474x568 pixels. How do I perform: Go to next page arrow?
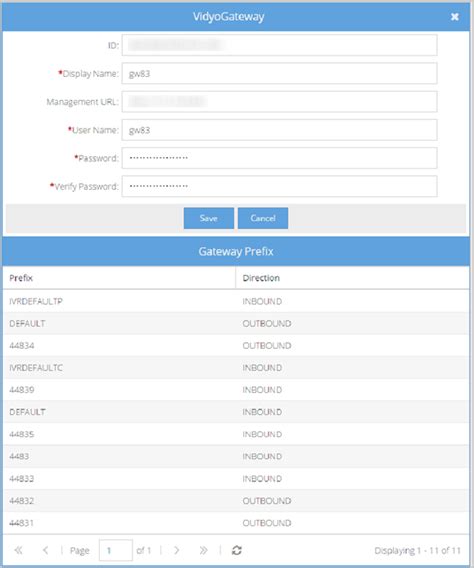tap(176, 550)
